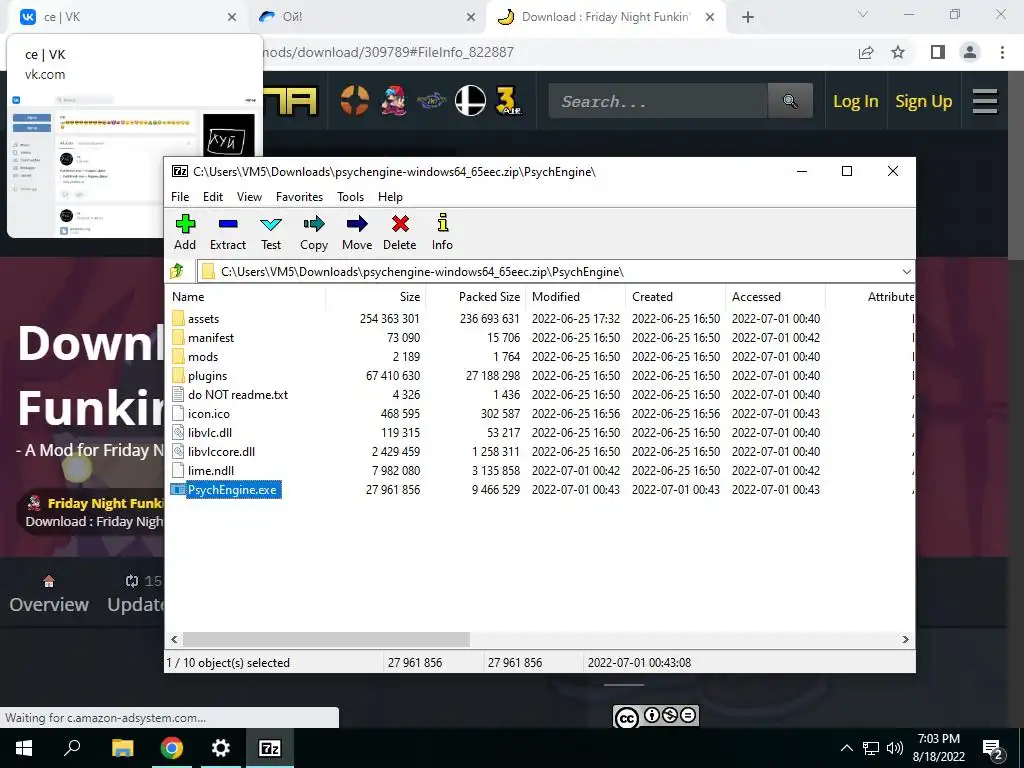Click the Friday Night Funkin' game icon

[393, 101]
